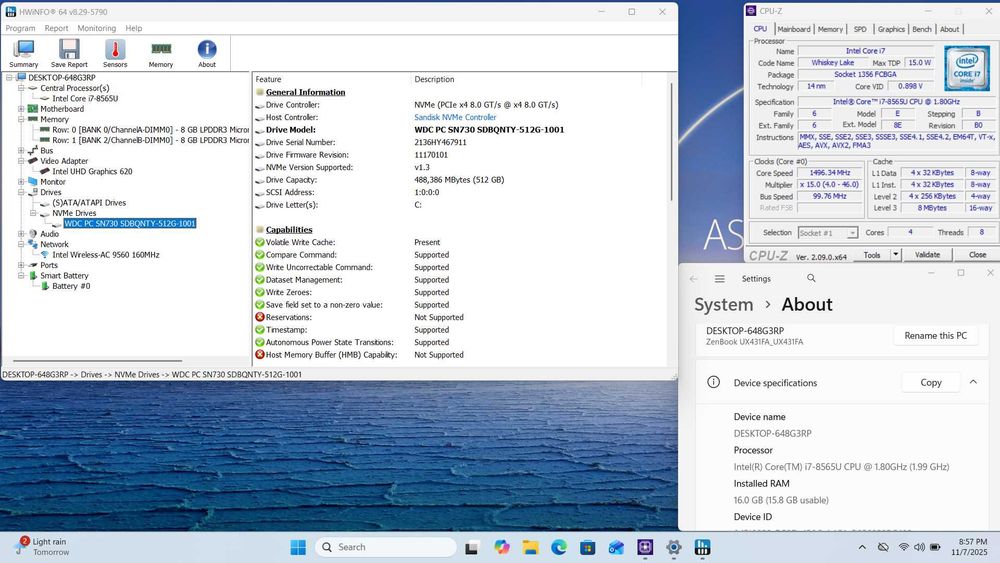This screenshot has width=1000, height=563.
Task: Click the Wi-Fi icon in the system tray
Action: pyautogui.click(x=903, y=547)
